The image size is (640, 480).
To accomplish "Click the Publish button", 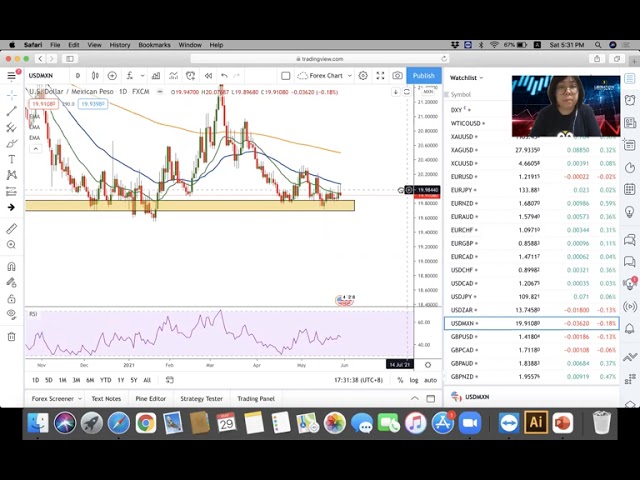I will click(424, 76).
